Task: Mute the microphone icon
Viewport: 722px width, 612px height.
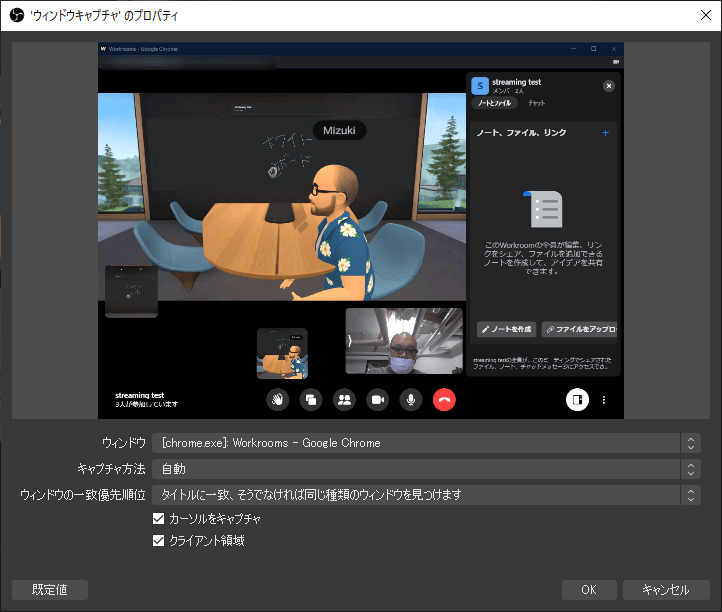Action: (x=410, y=399)
